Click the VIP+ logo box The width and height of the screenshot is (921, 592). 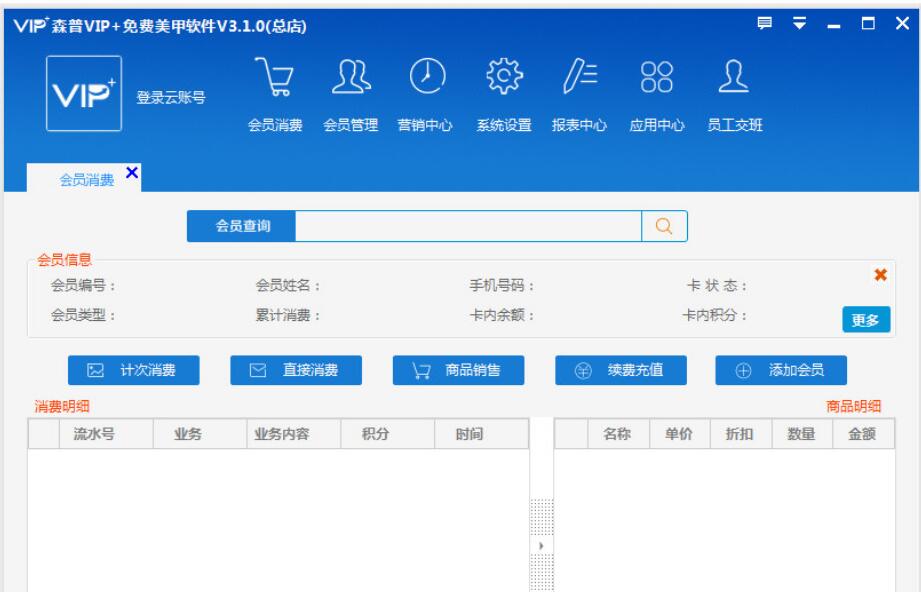pos(84,93)
